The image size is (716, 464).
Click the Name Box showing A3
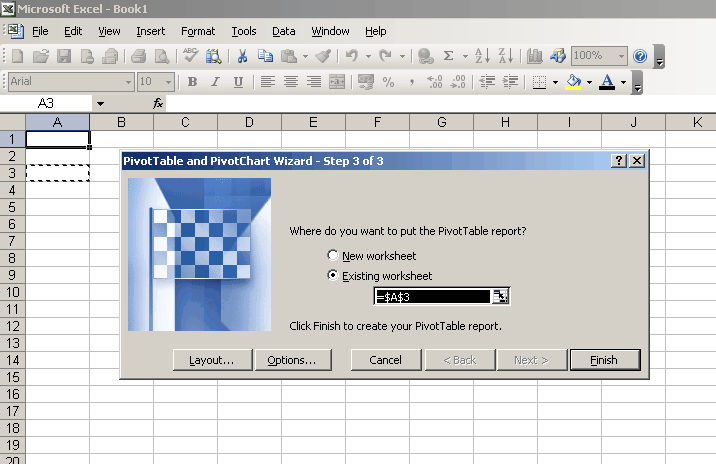click(x=46, y=104)
